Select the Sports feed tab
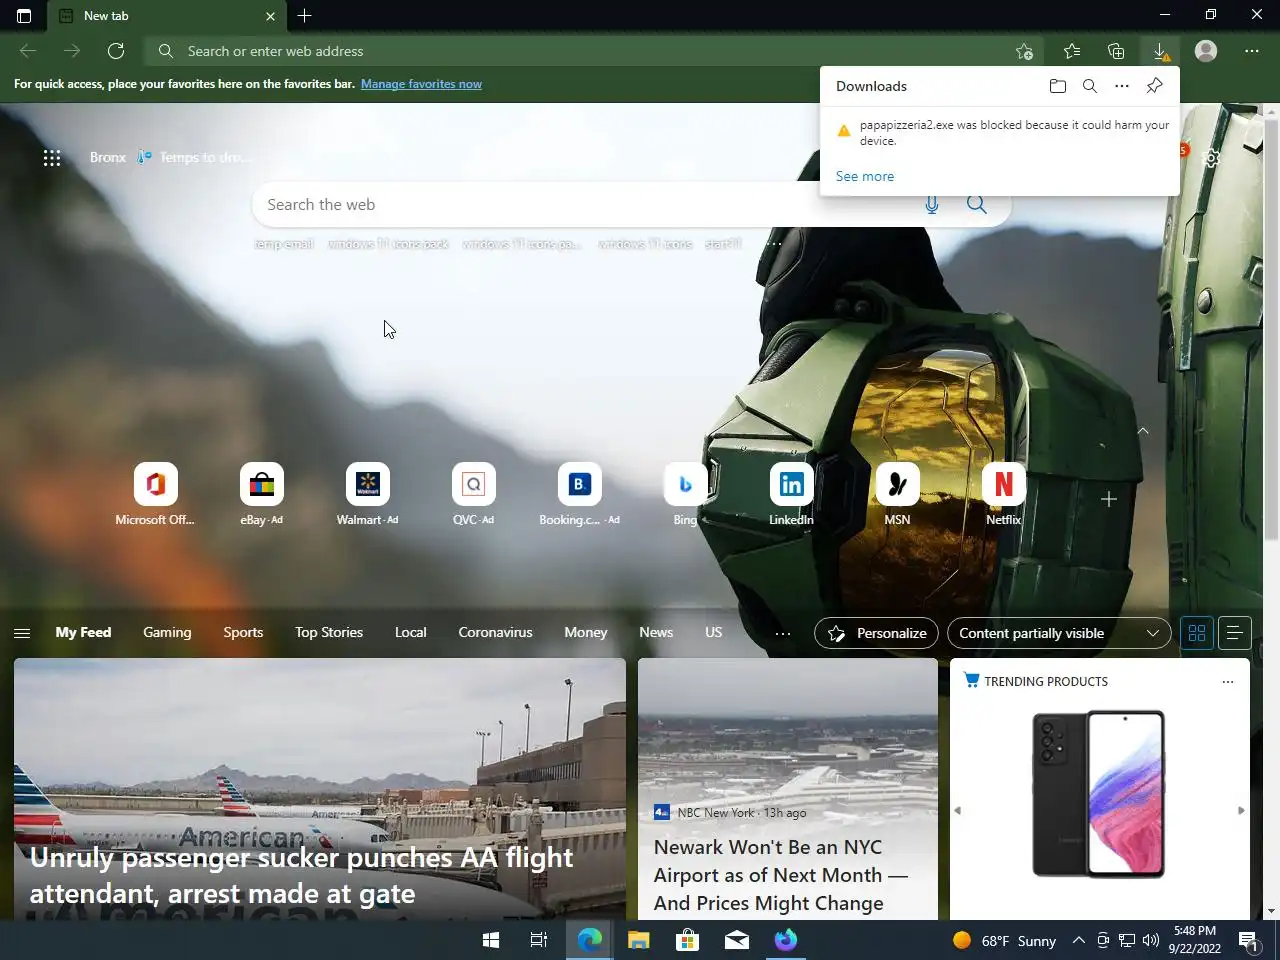 click(243, 632)
